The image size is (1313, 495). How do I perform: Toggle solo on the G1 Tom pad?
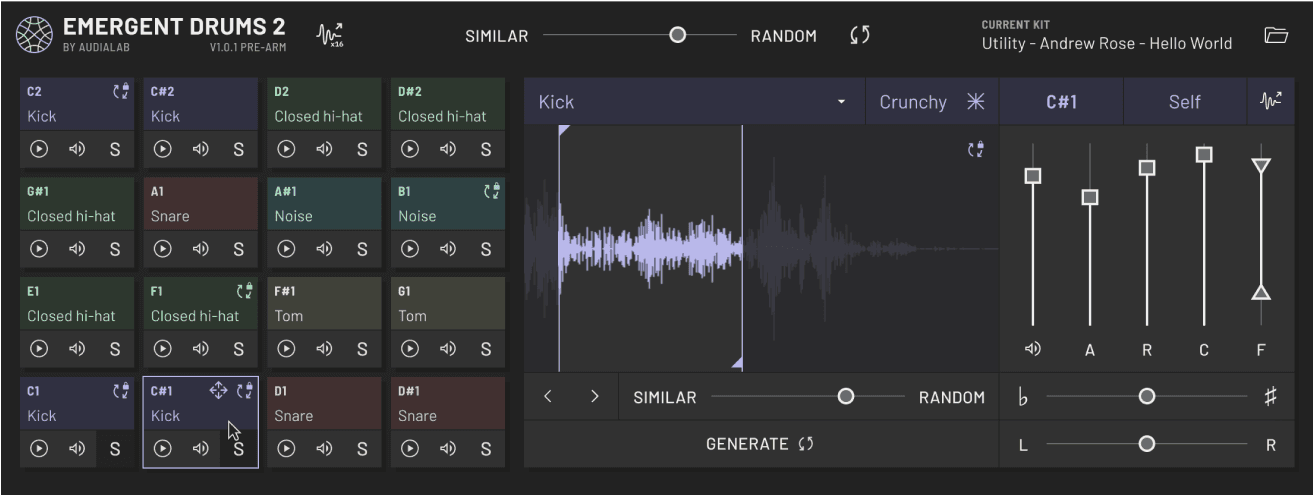[486, 349]
